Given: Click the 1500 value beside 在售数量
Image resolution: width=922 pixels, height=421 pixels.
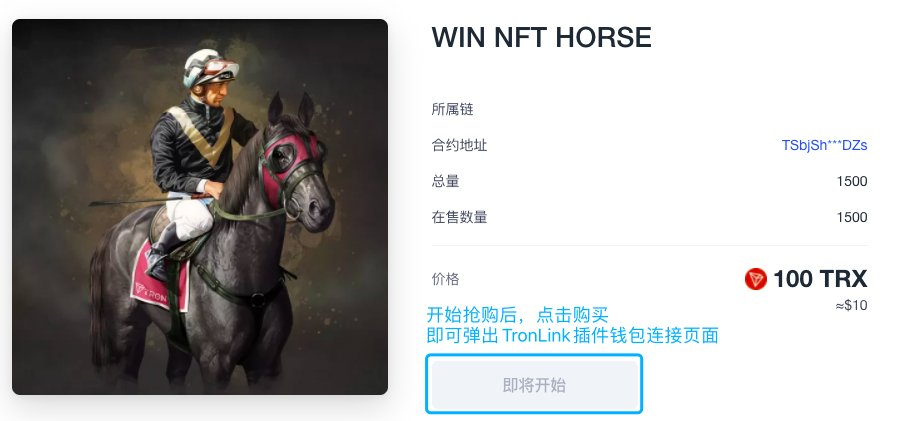Looking at the screenshot, I should pos(851,217).
